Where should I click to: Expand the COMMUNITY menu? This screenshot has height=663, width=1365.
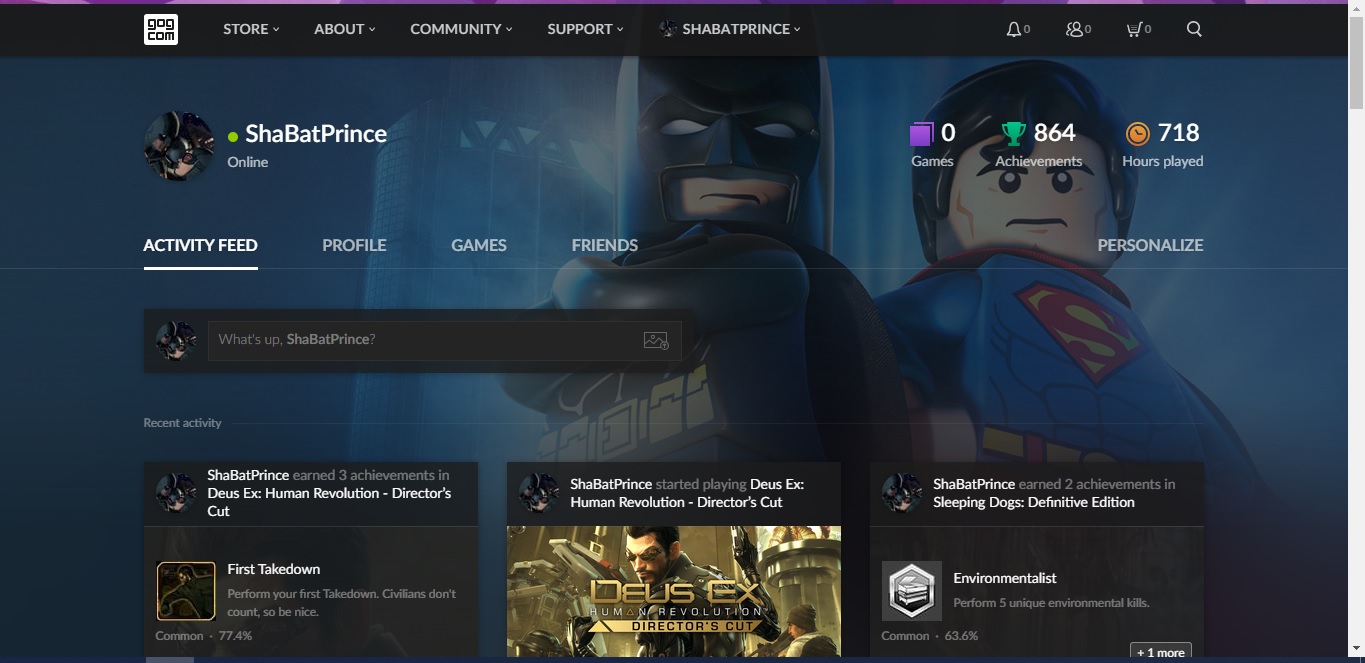tap(461, 29)
